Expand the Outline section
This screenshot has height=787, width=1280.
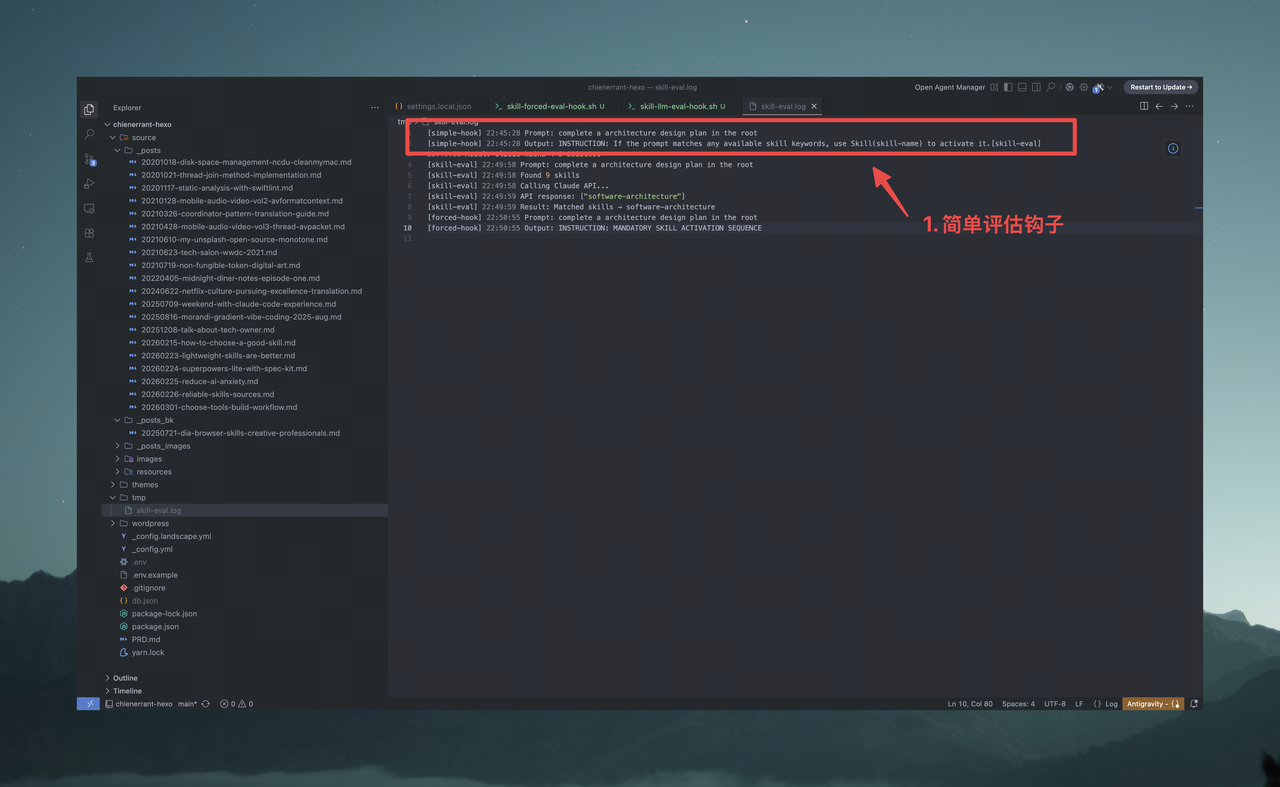(125, 678)
